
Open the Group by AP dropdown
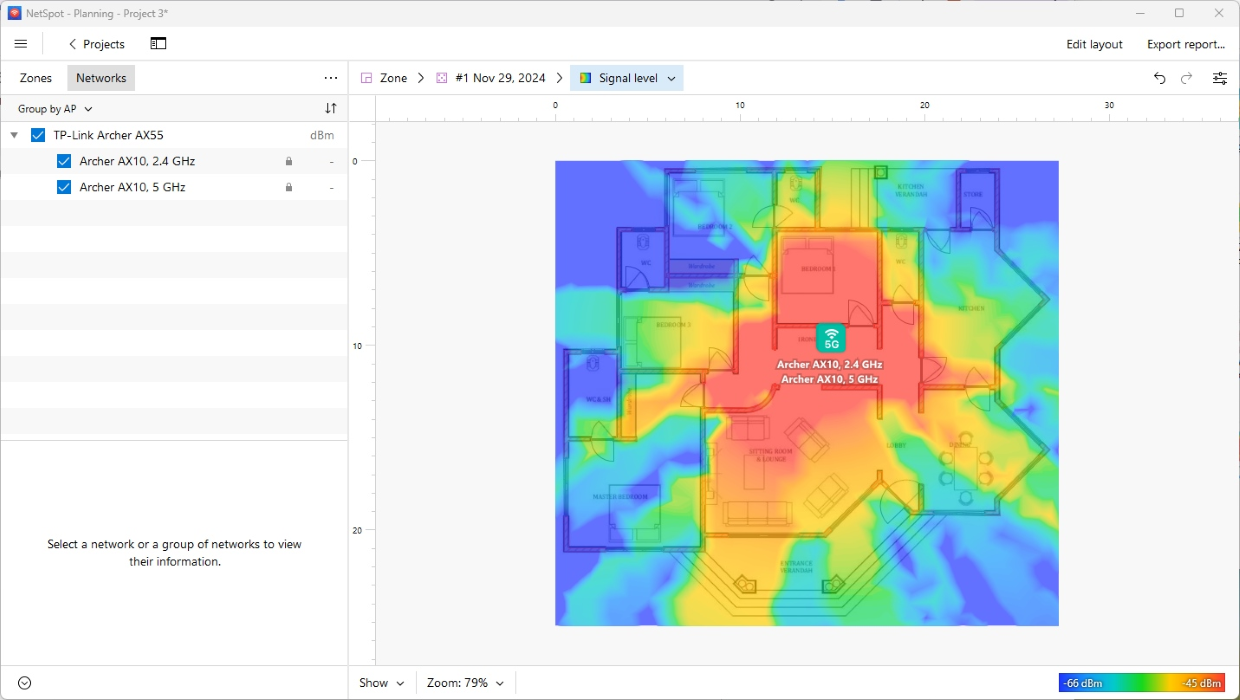[x=55, y=109]
